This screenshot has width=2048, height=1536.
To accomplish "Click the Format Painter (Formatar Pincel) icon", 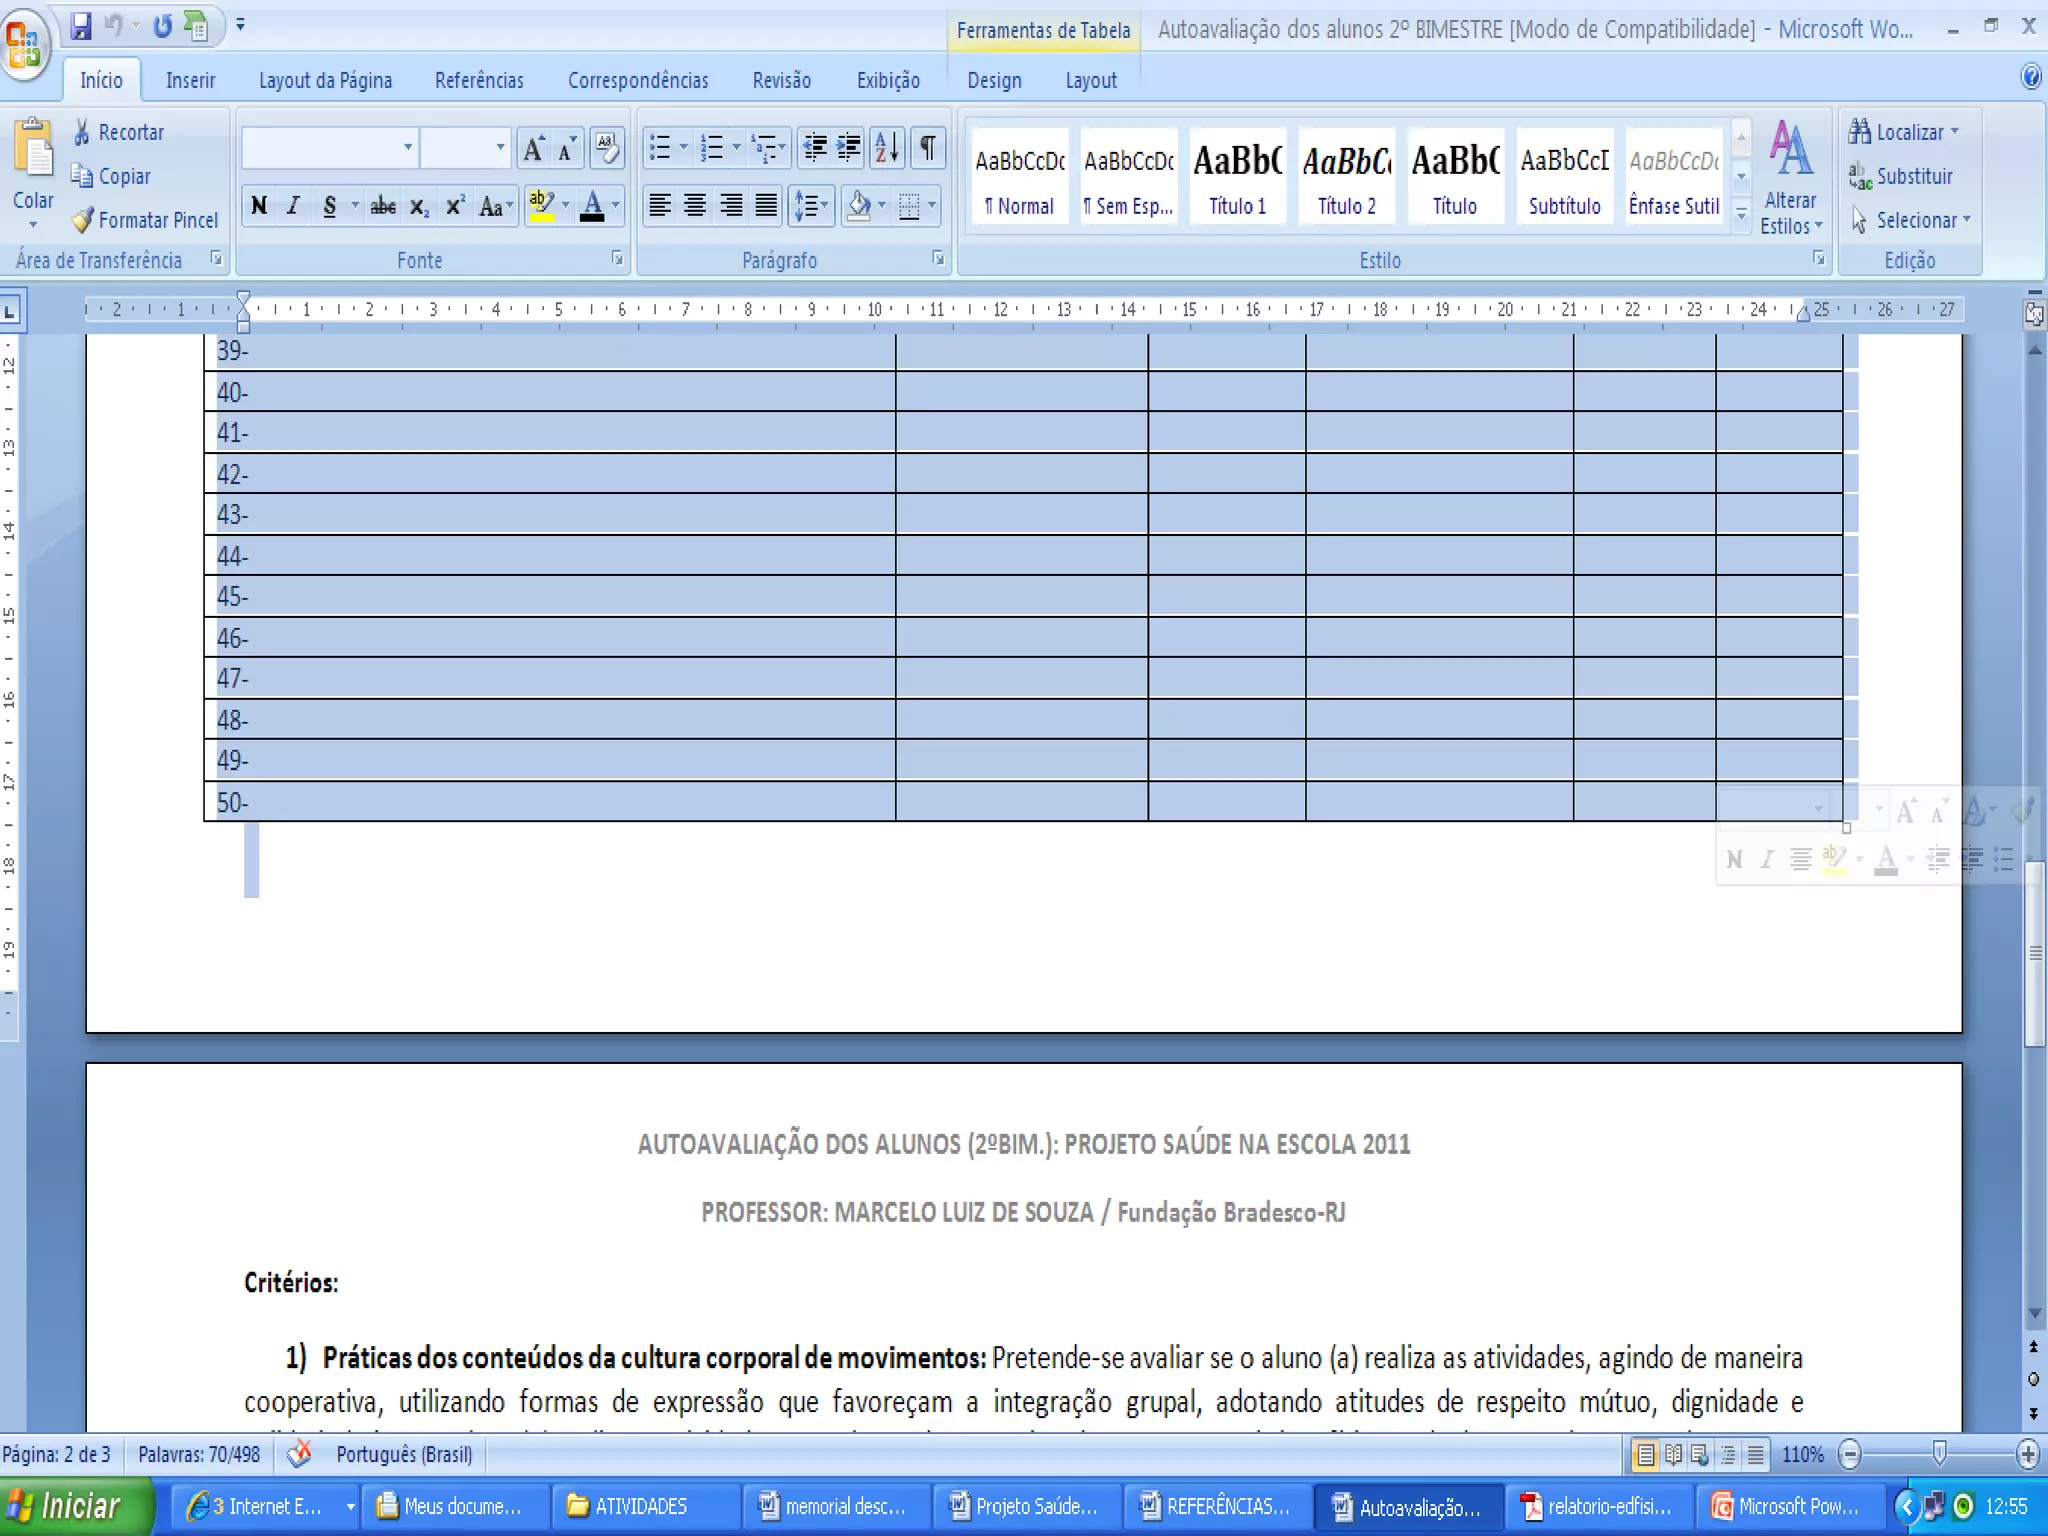I will (84, 220).
